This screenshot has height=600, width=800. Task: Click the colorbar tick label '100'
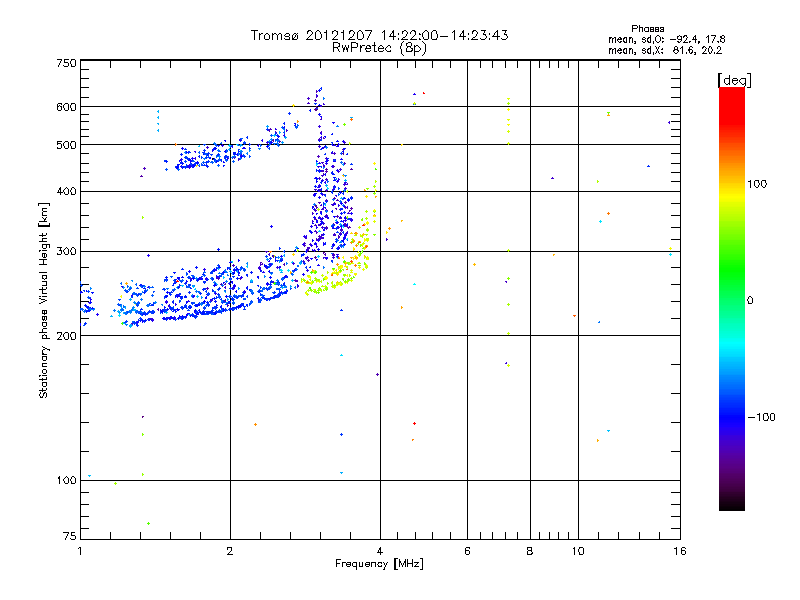(757, 184)
